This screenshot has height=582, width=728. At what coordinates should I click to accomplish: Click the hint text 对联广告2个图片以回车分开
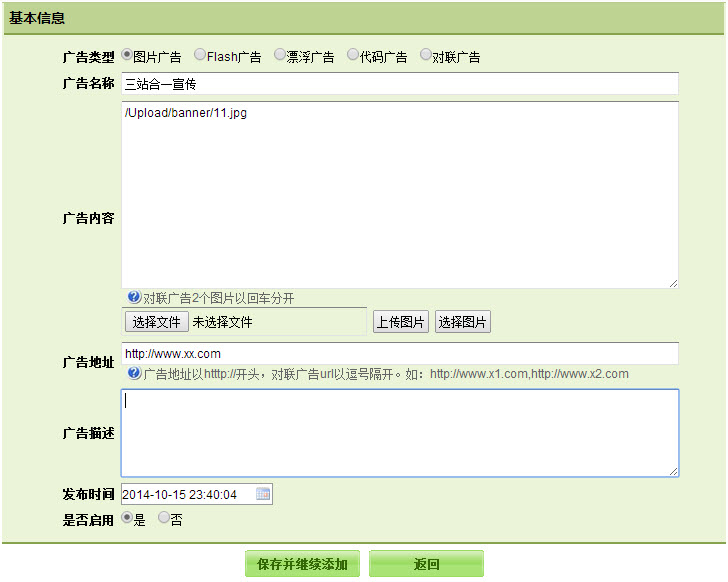(x=219, y=298)
